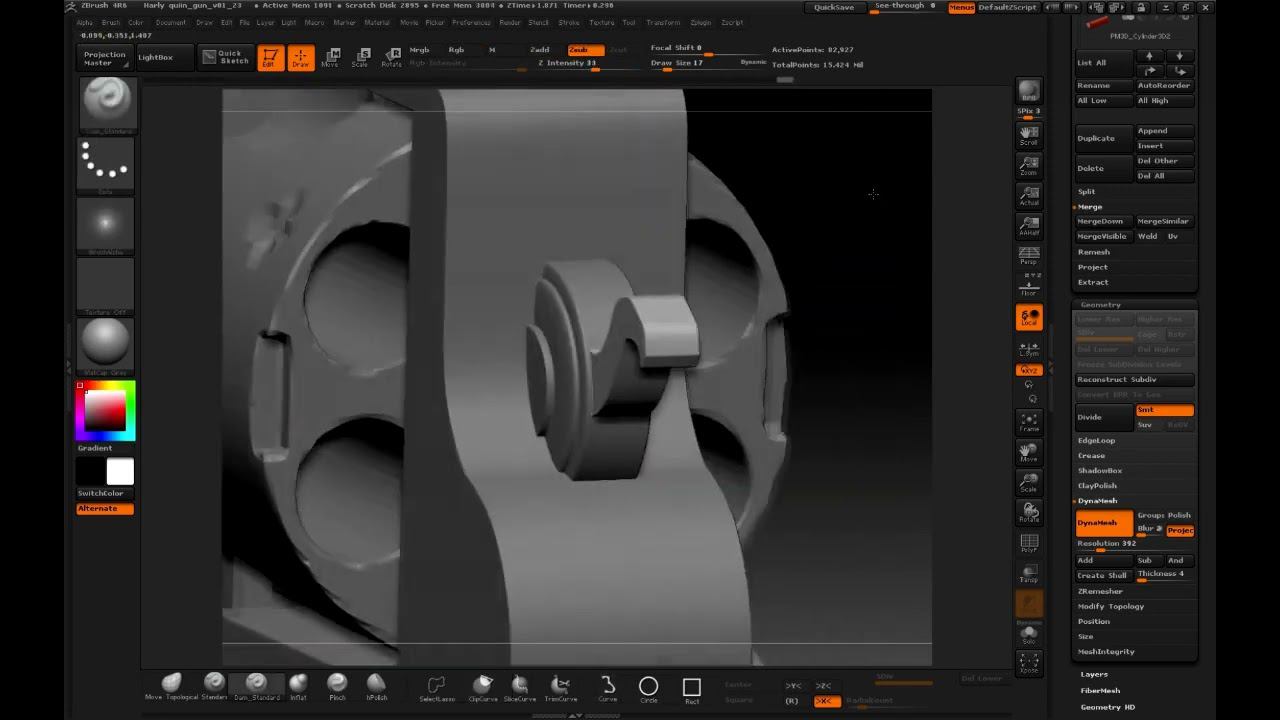Screen dimensions: 1280x720
Task: Open the Transform menu
Action: pyautogui.click(x=663, y=22)
